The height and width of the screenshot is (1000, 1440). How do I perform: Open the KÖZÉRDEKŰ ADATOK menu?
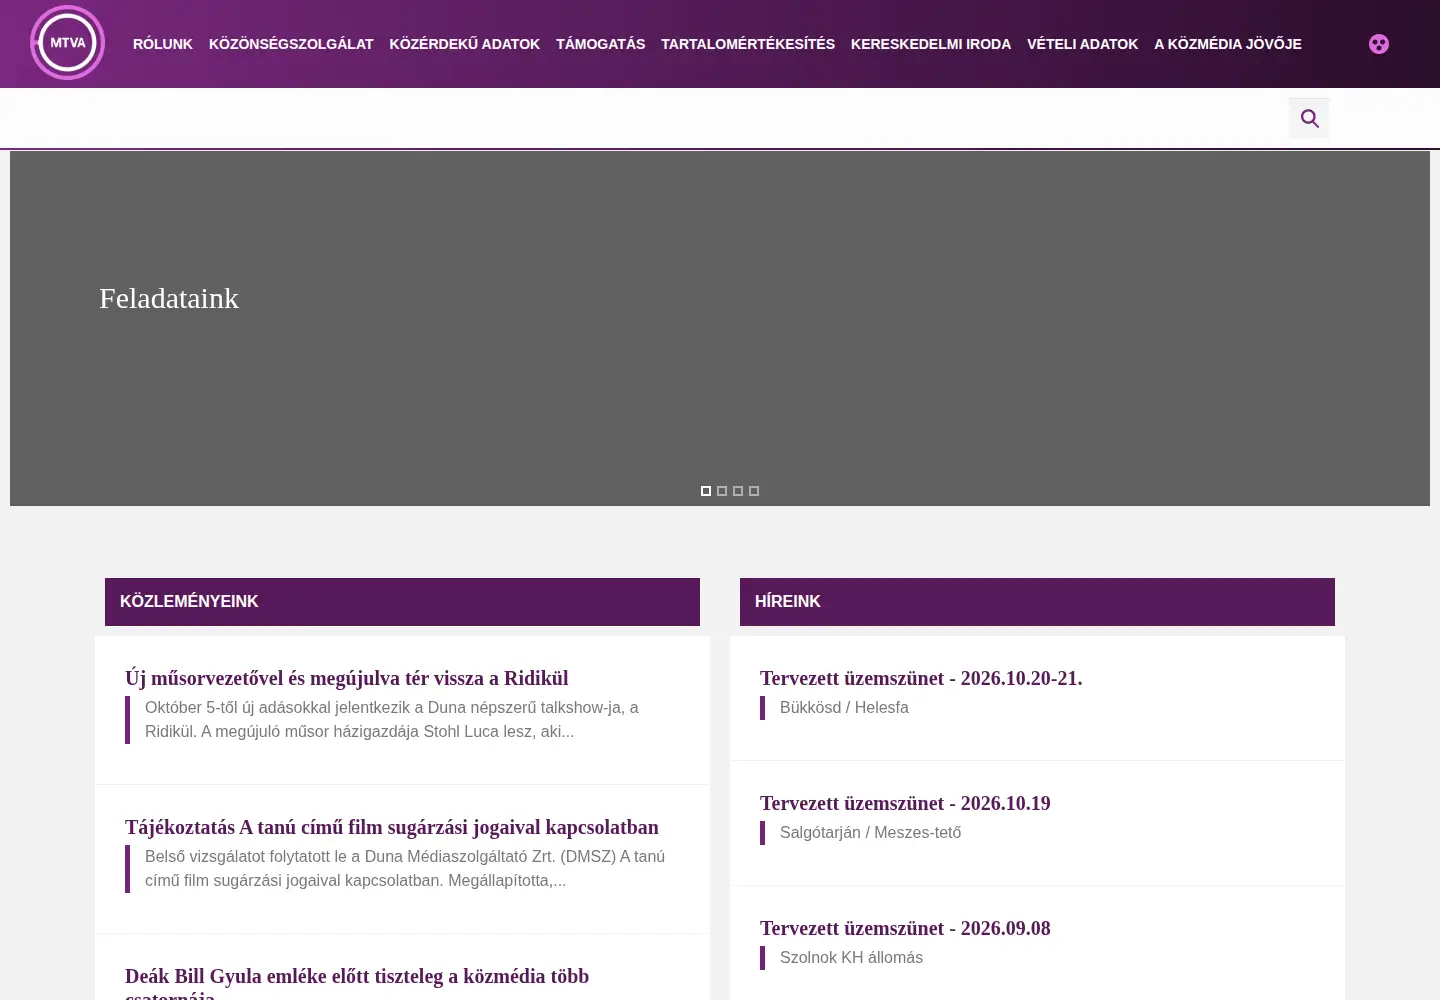point(465,44)
